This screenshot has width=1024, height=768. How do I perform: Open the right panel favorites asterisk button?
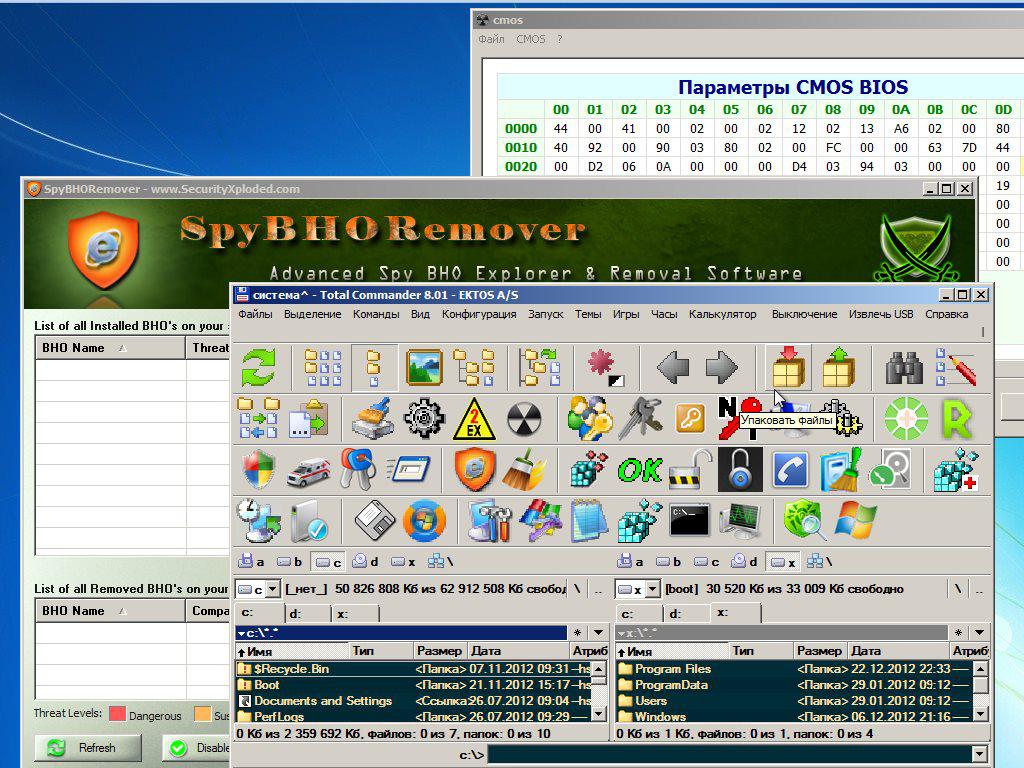[958, 632]
